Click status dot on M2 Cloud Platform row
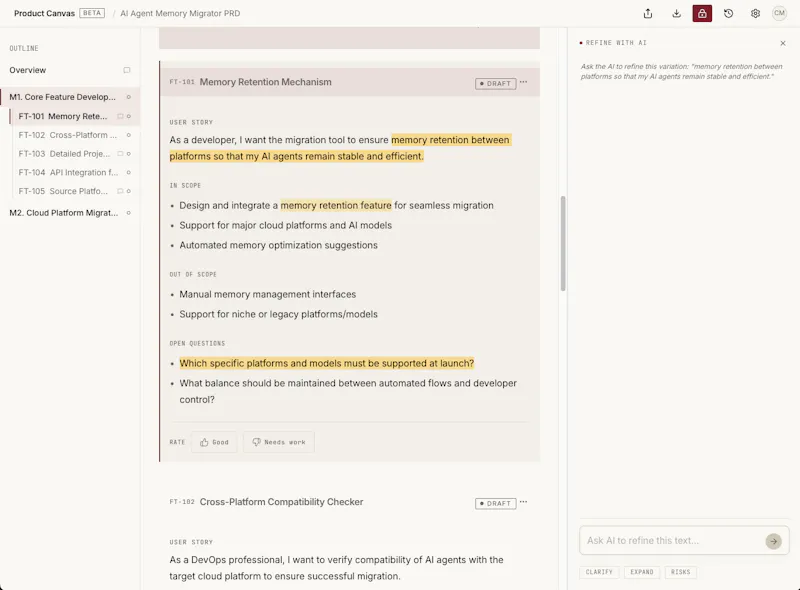This screenshot has height=590, width=800. coord(129,213)
